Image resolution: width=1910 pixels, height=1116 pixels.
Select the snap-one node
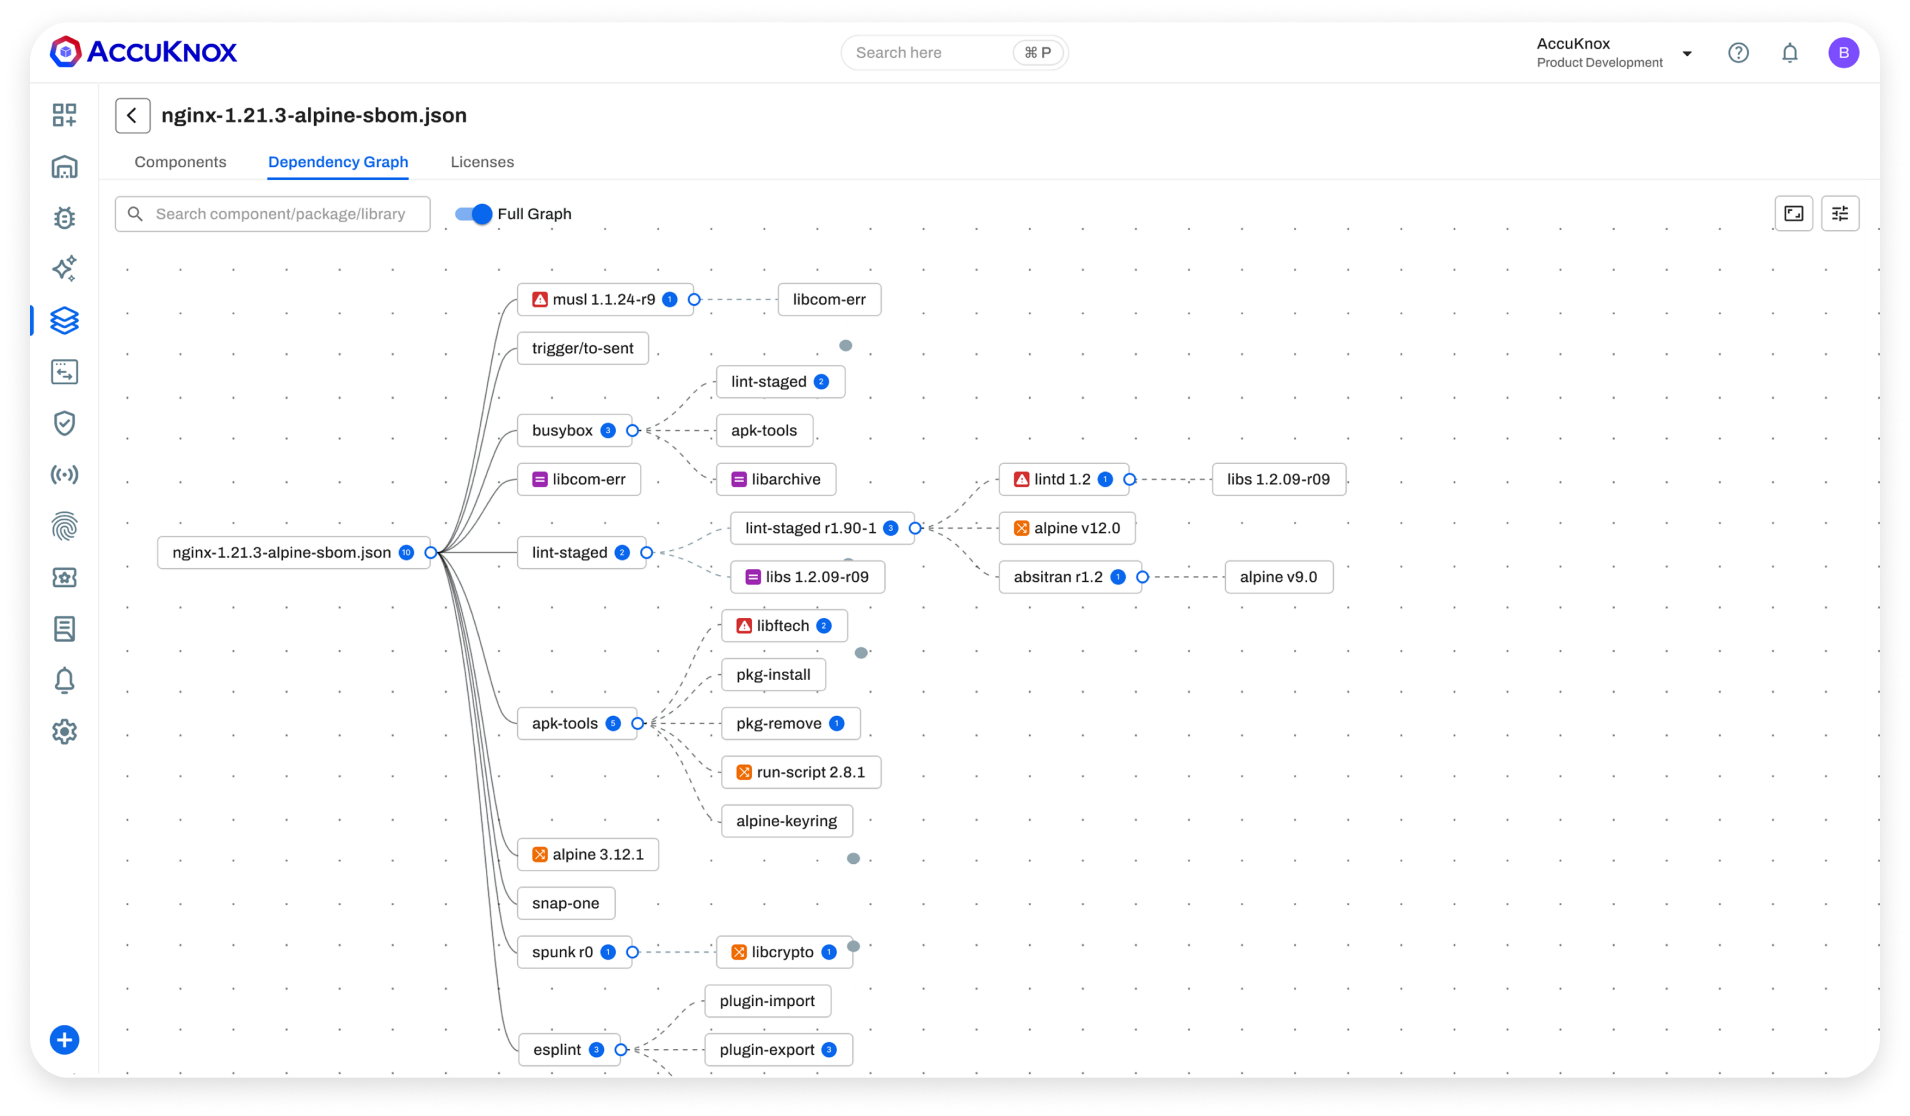pyautogui.click(x=566, y=904)
